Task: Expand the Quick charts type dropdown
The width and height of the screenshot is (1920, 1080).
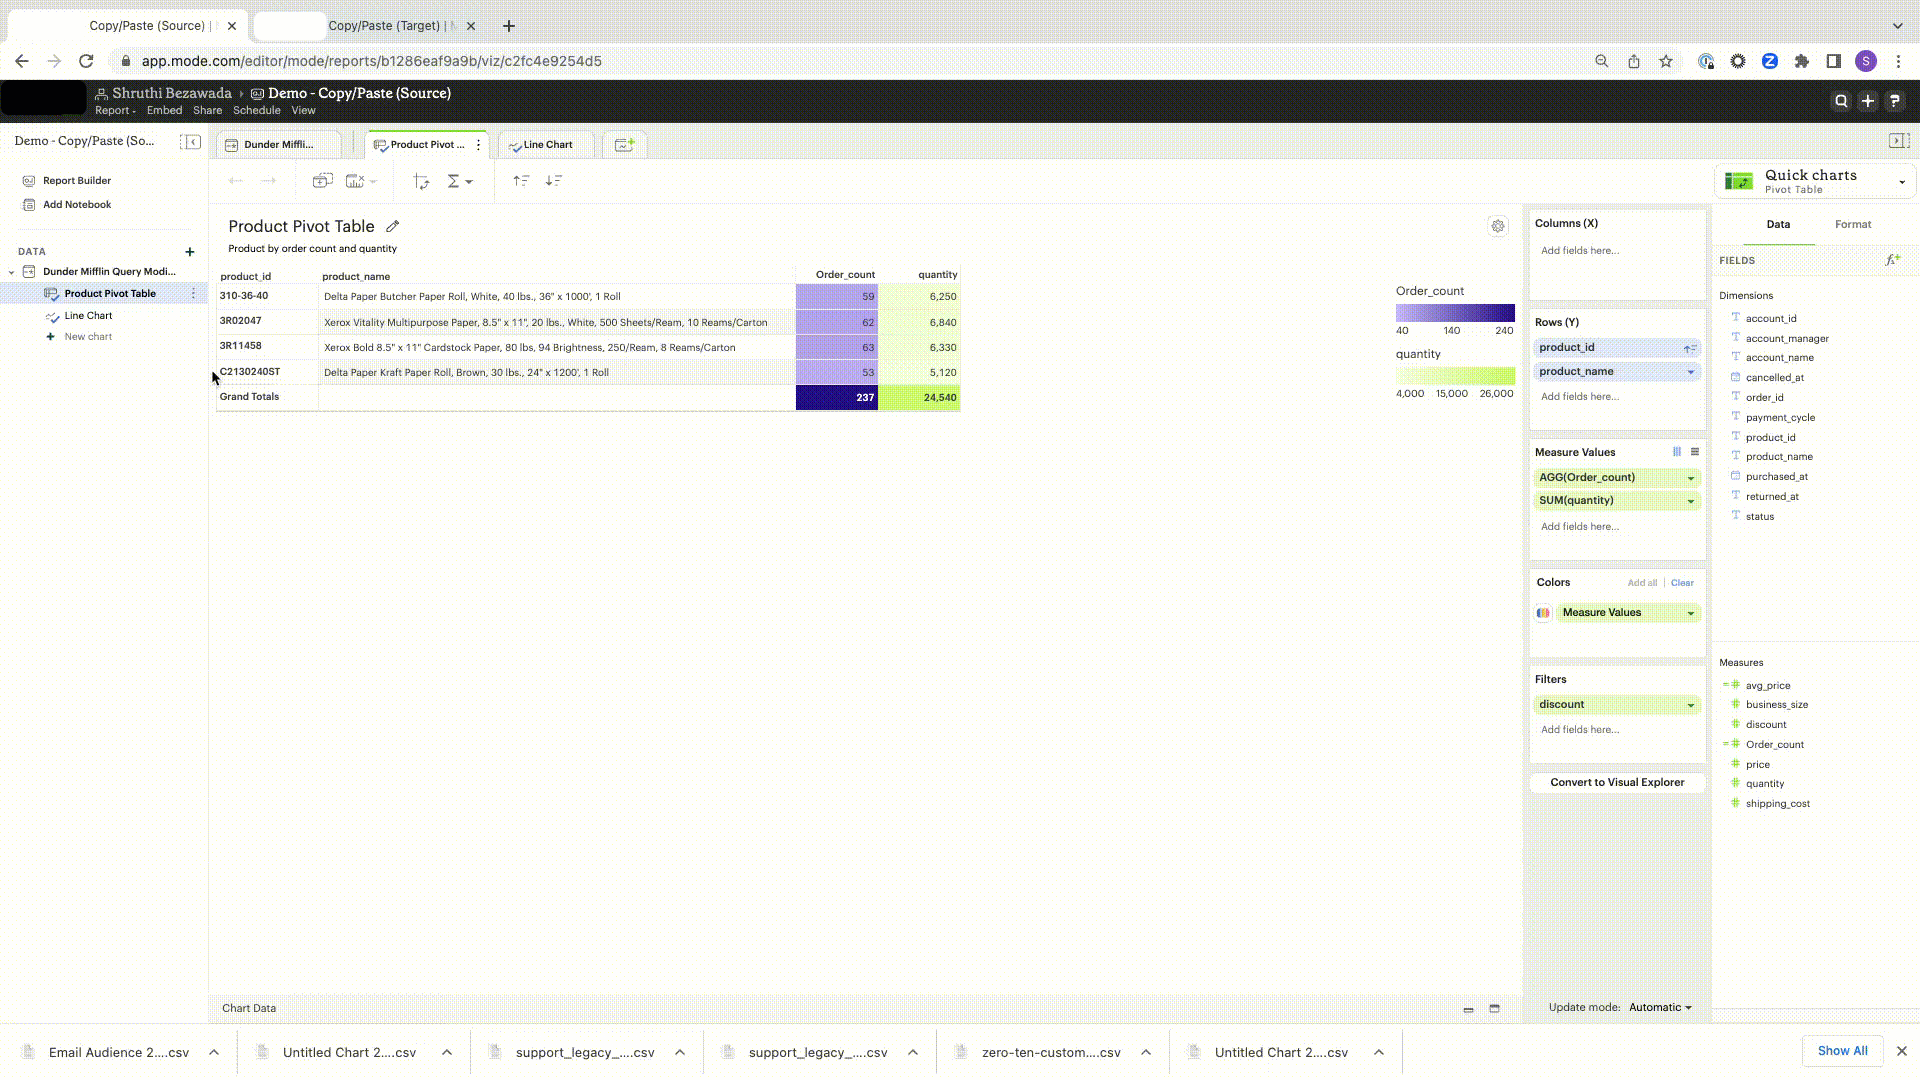Action: point(1901,182)
